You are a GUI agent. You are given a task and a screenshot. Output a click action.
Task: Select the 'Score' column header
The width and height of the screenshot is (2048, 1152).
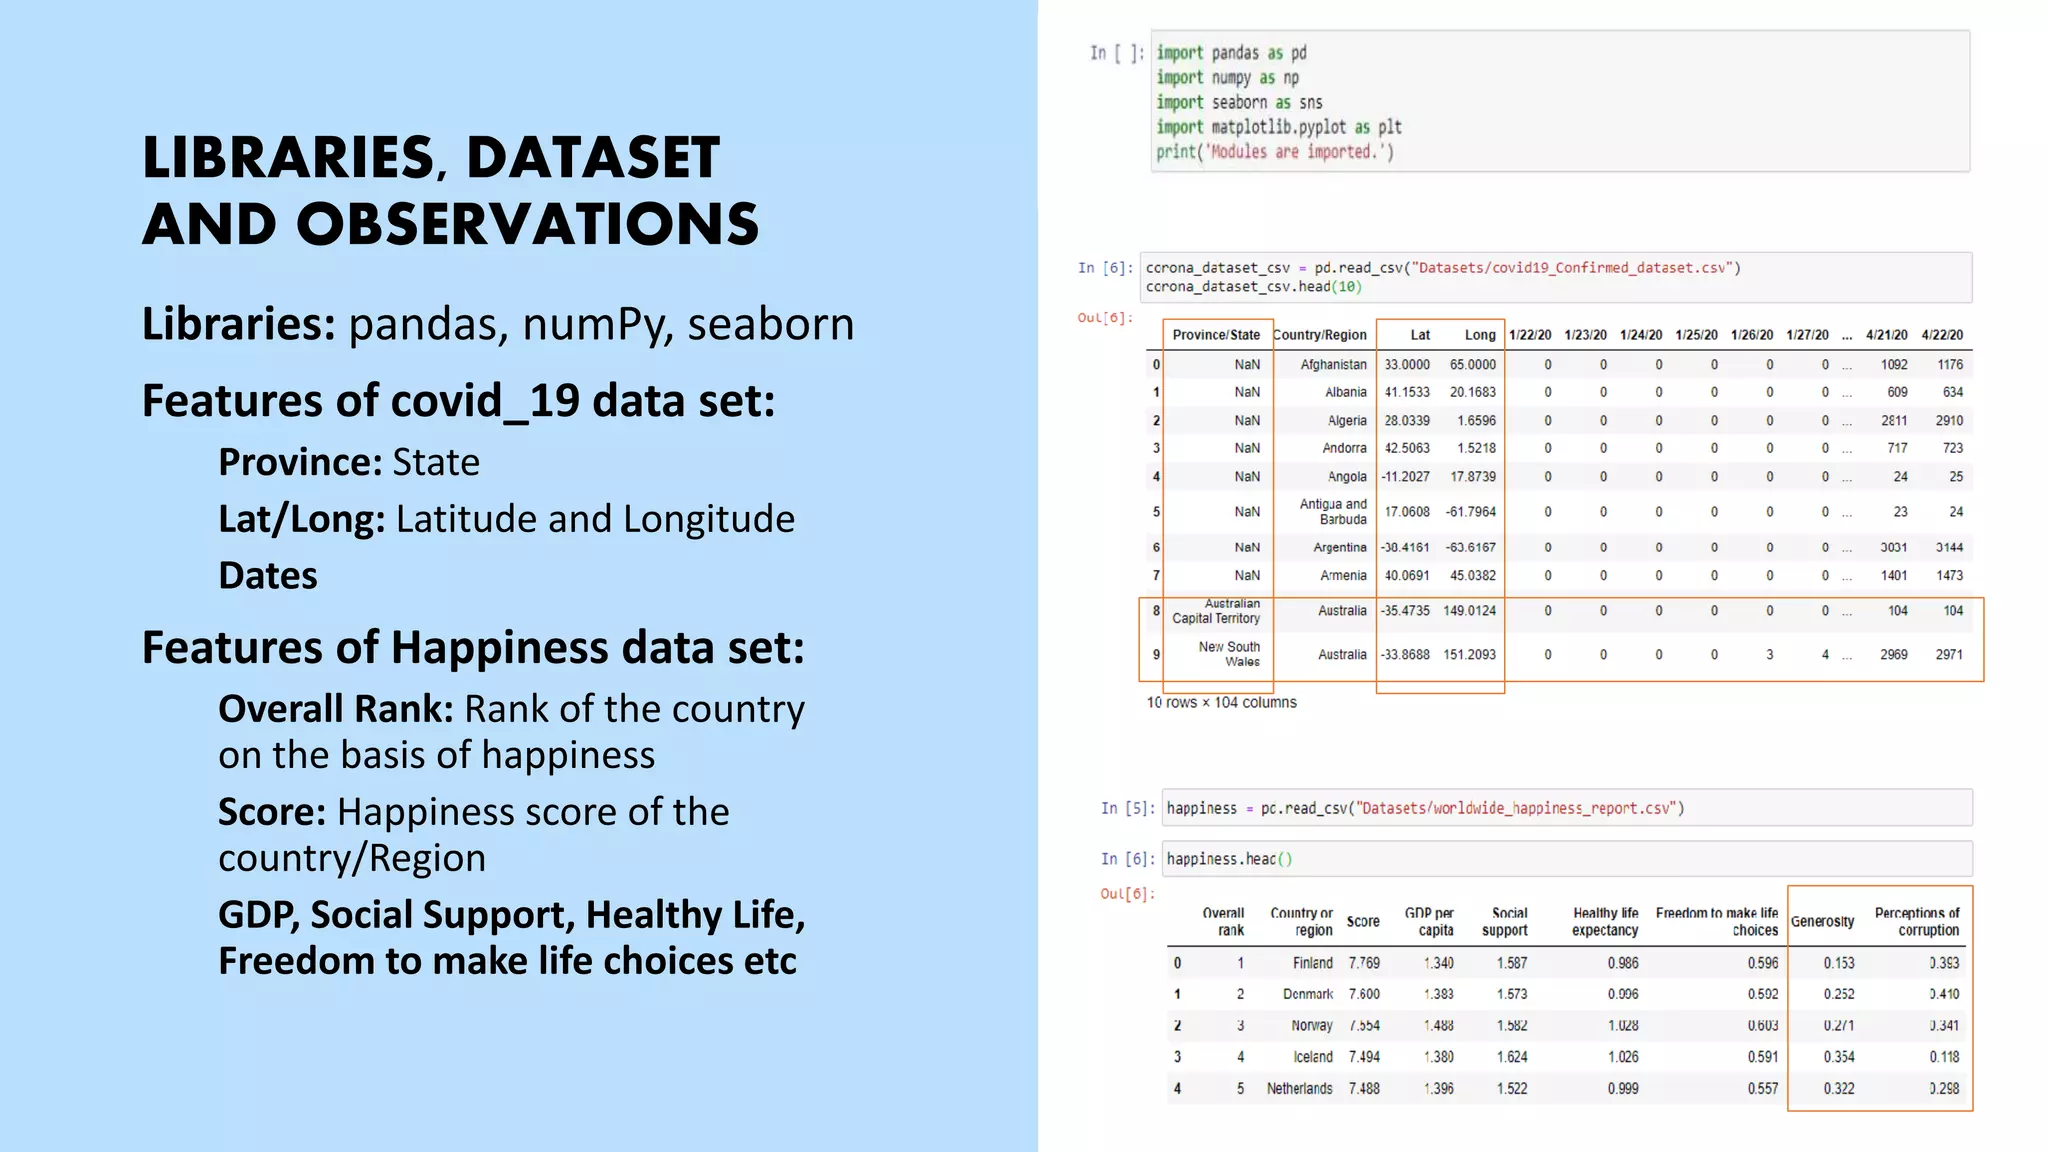(x=1363, y=921)
